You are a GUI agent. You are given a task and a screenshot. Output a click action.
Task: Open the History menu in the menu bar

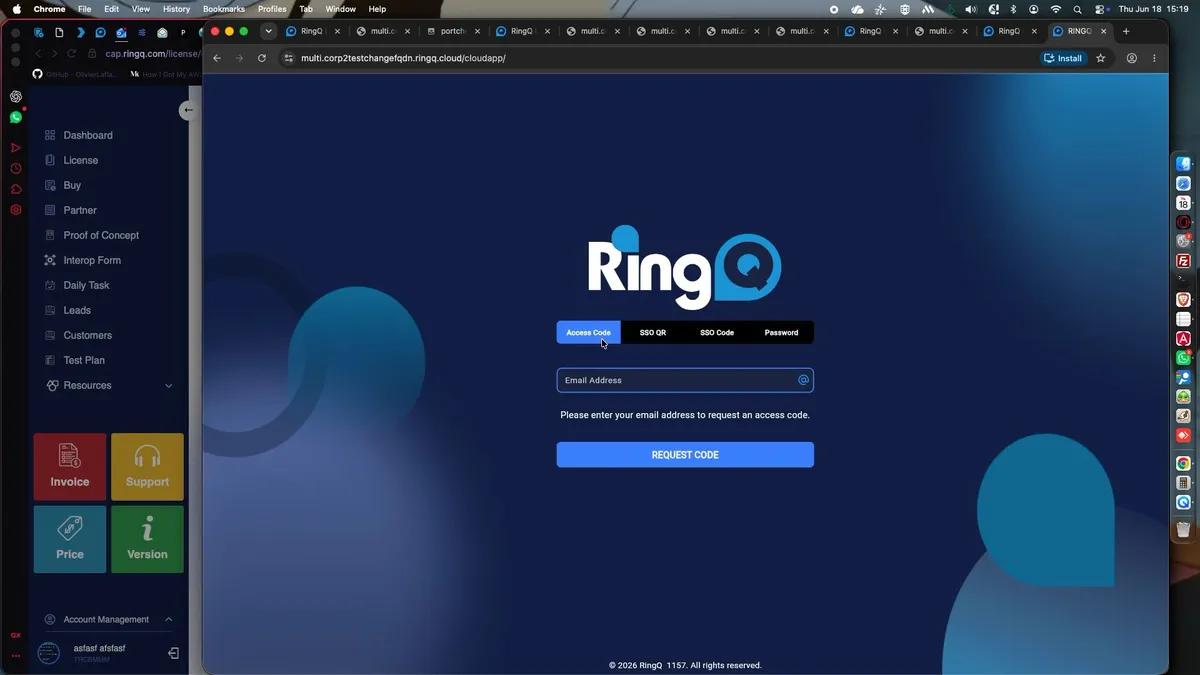coord(176,9)
